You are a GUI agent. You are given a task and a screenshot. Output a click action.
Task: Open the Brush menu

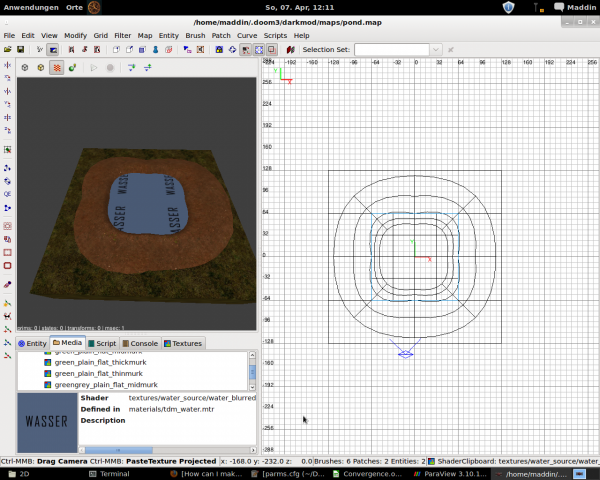point(195,36)
